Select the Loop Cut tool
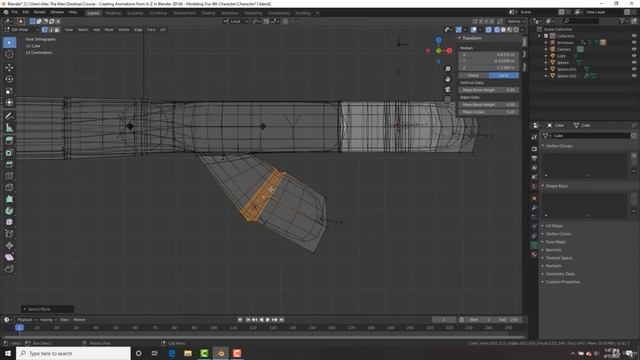This screenshot has height=360, width=640. (x=9, y=176)
